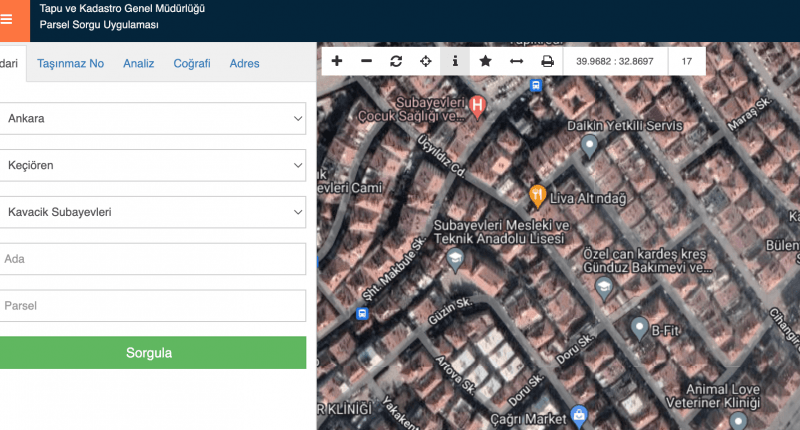Toggle the info query tool
Viewport: 800px width, 430px height.
coord(455,61)
